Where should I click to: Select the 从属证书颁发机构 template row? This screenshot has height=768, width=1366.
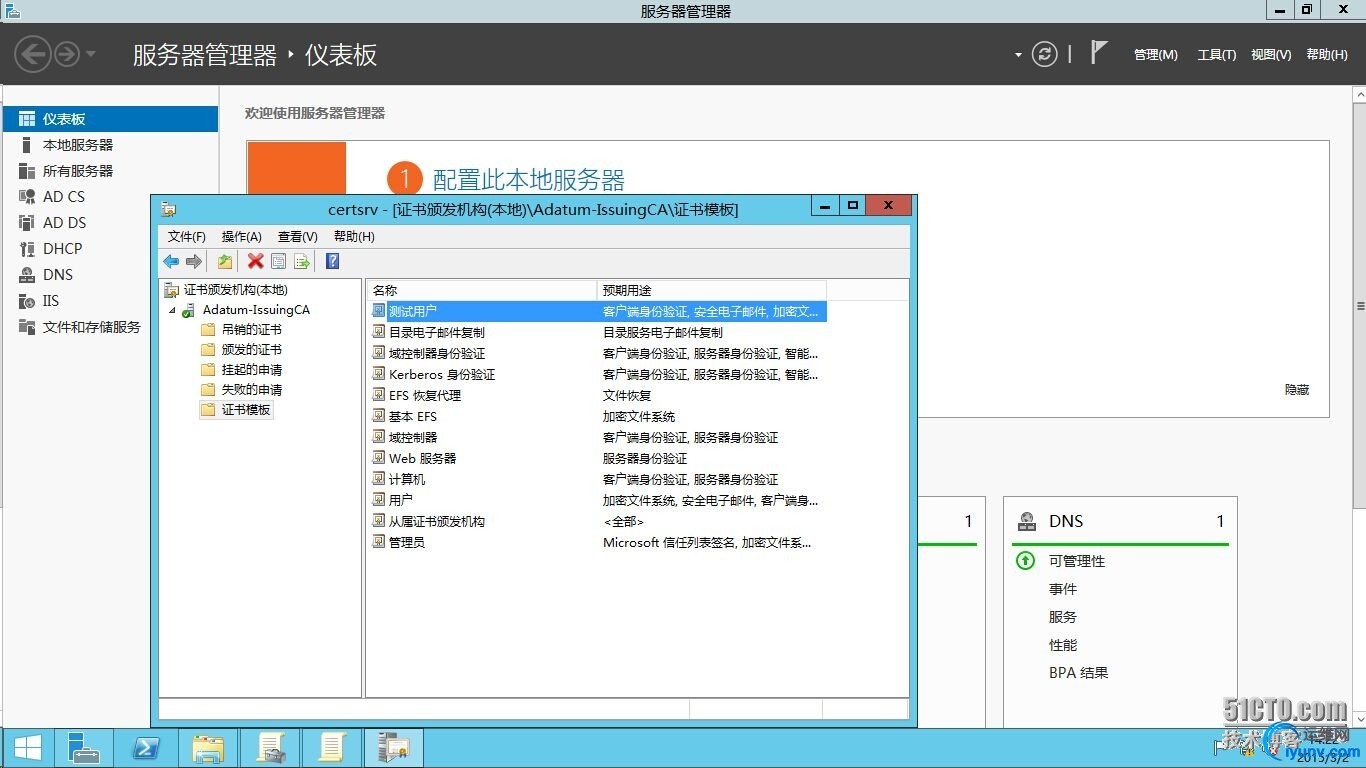(598, 522)
